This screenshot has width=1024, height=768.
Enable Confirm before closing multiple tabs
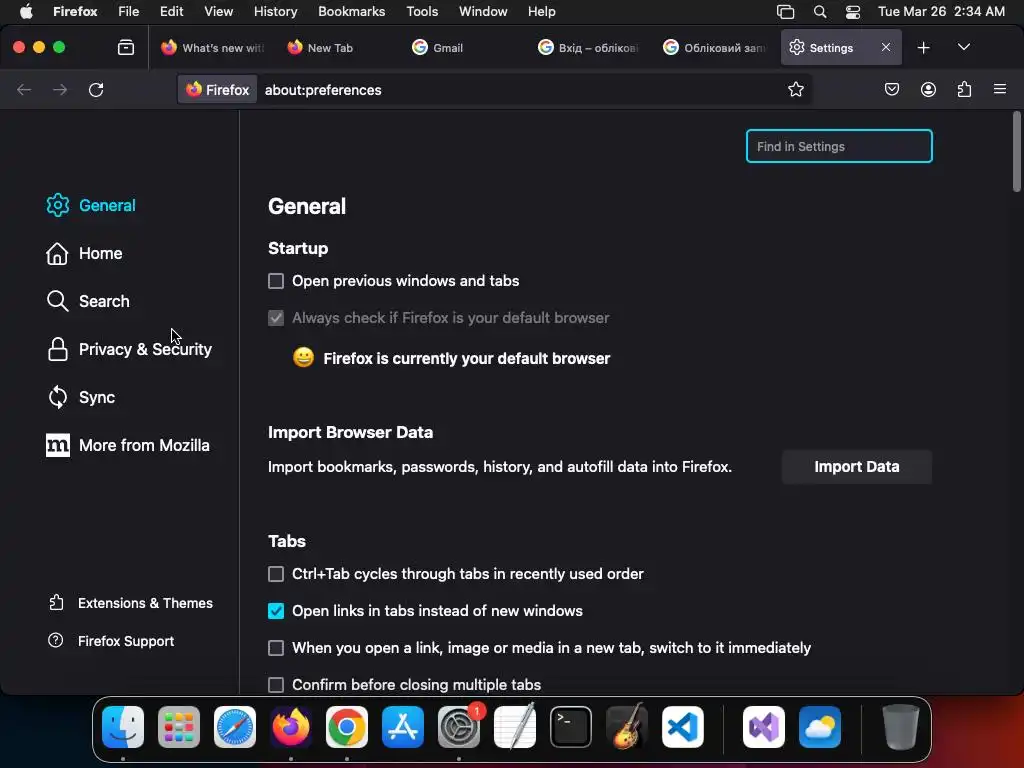click(x=276, y=685)
